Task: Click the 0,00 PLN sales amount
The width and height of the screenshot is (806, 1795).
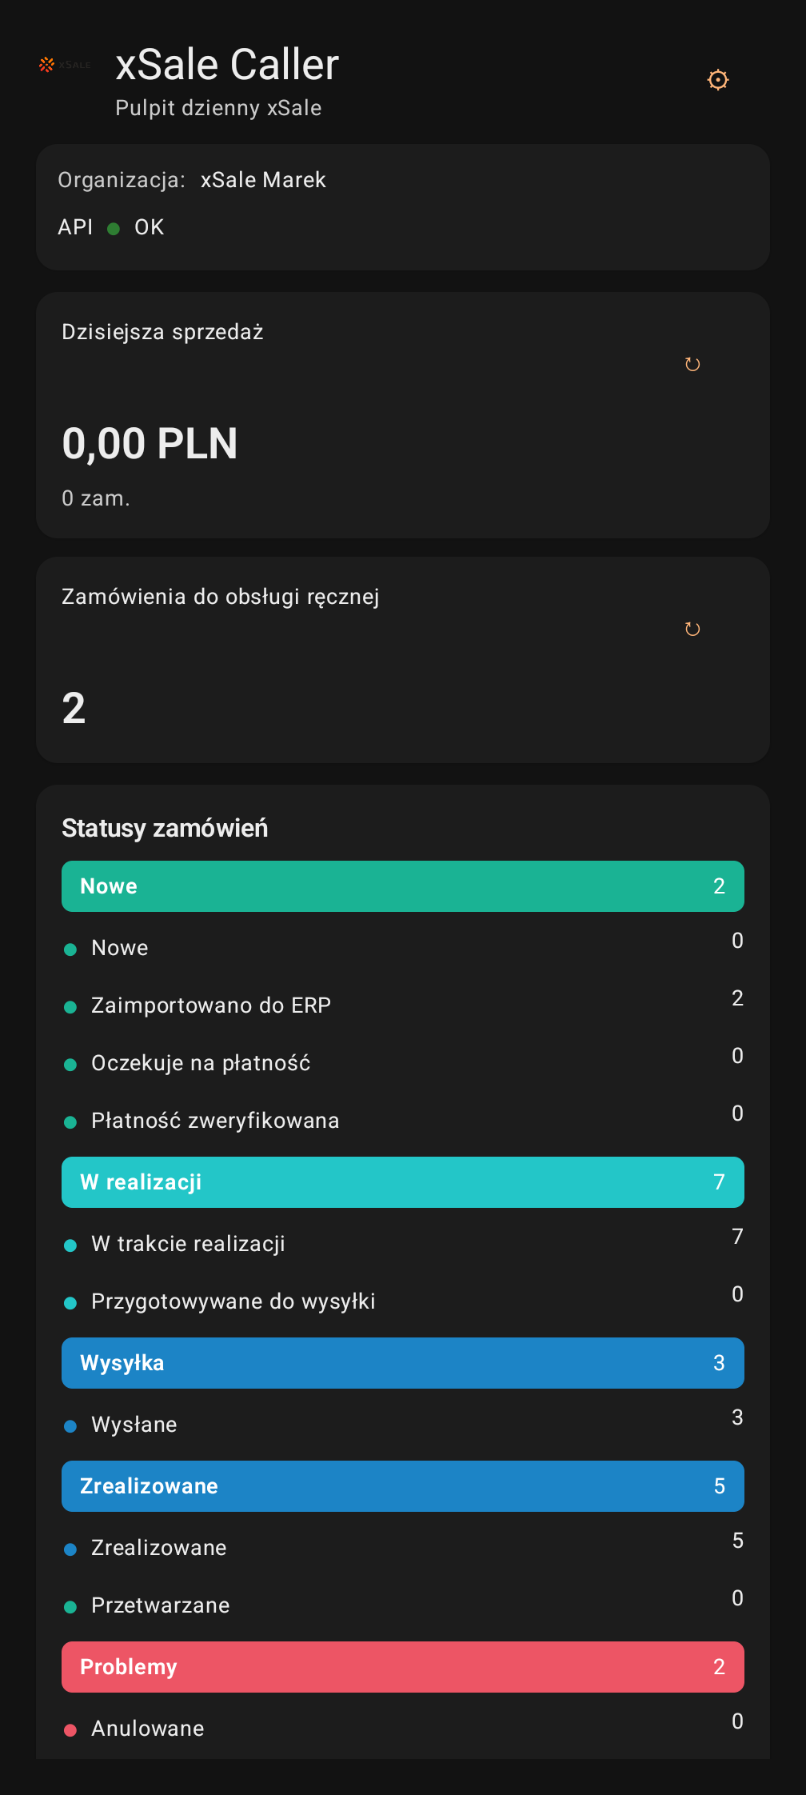Action: tap(150, 444)
